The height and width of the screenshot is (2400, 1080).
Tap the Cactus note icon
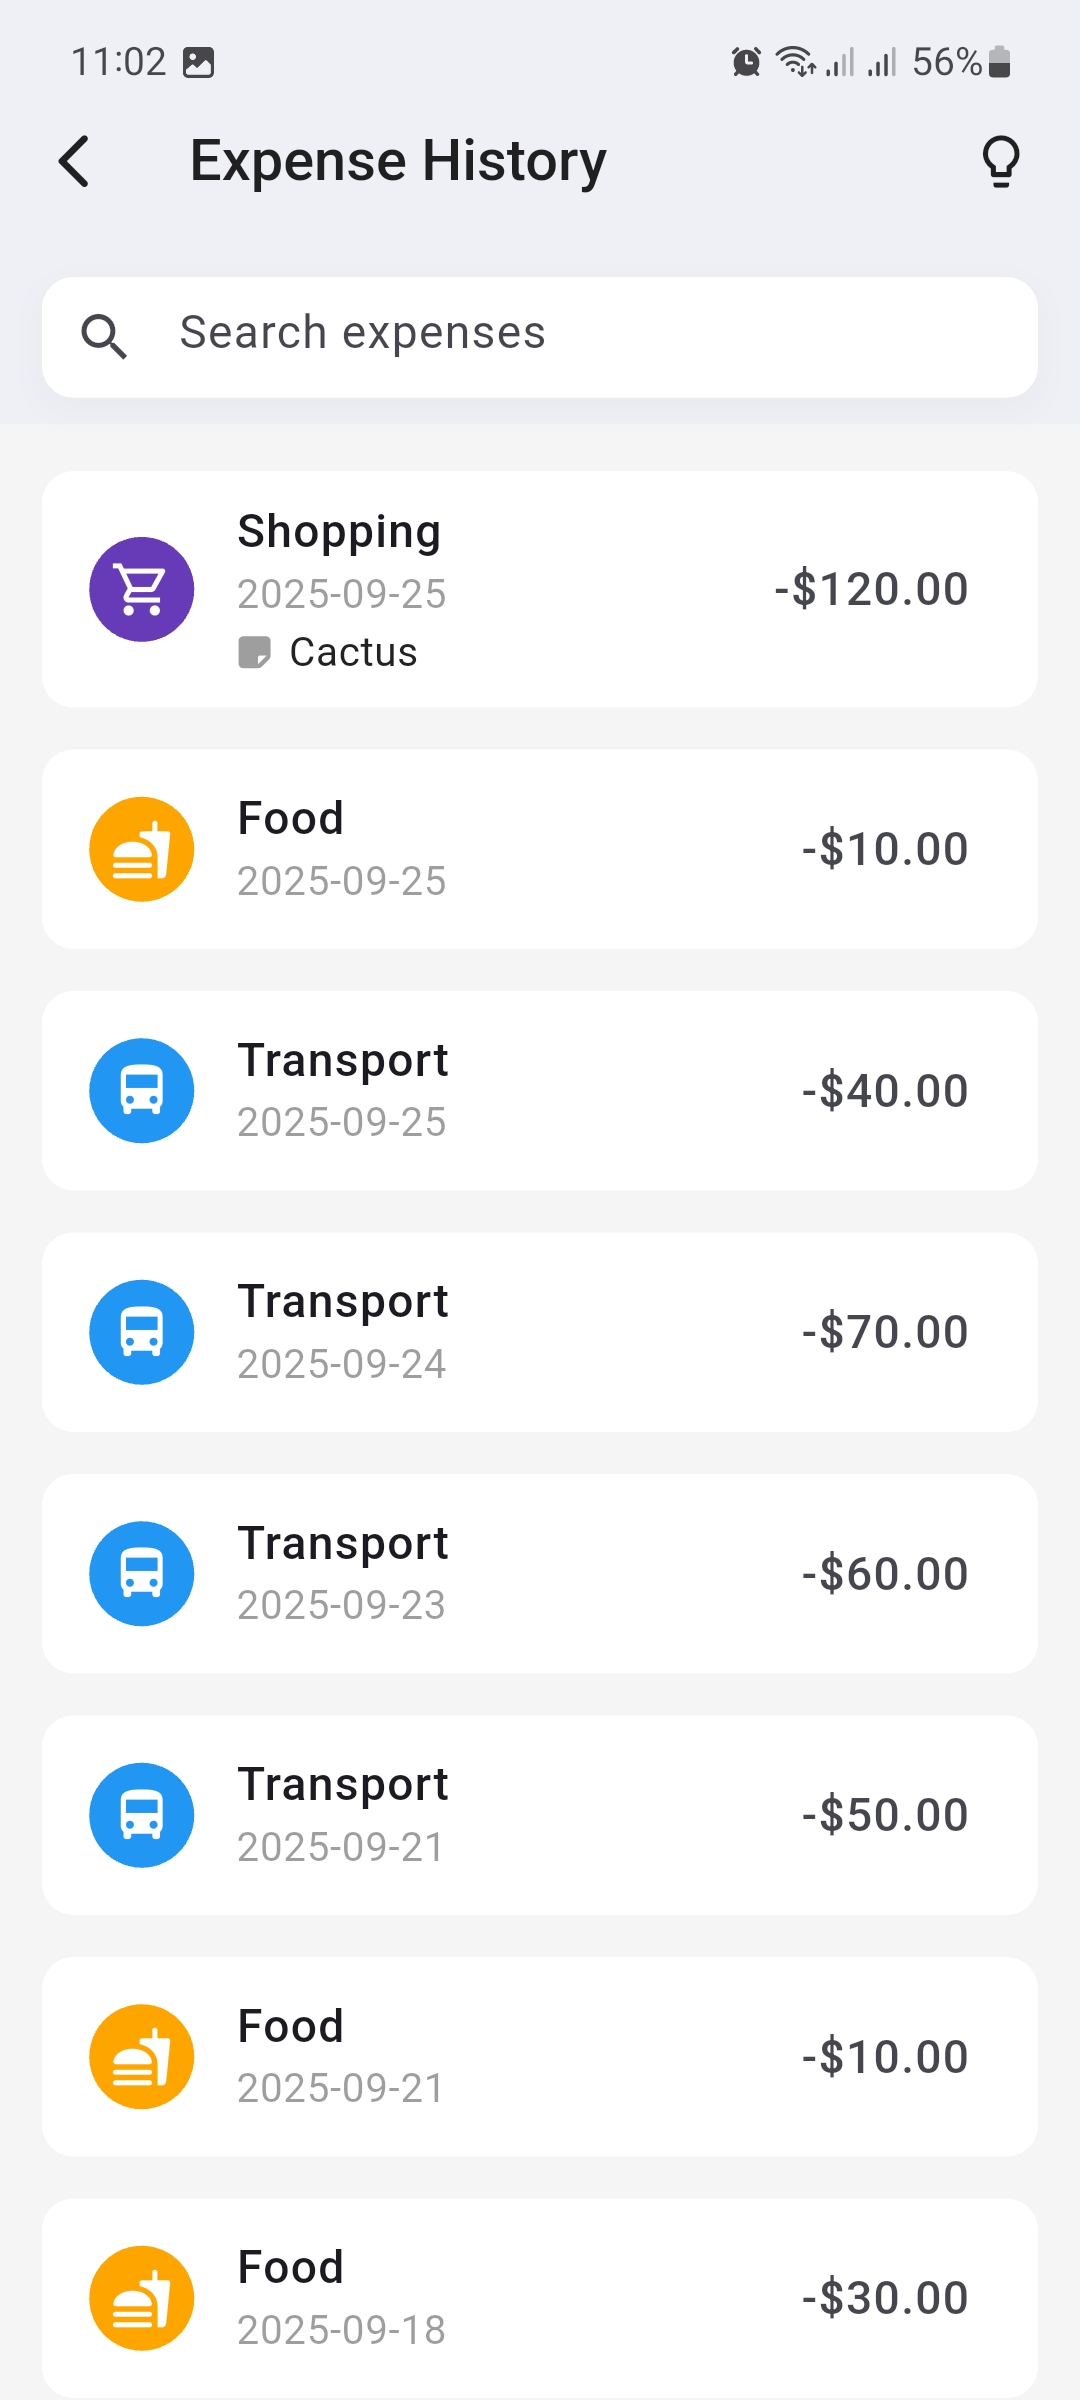point(254,652)
